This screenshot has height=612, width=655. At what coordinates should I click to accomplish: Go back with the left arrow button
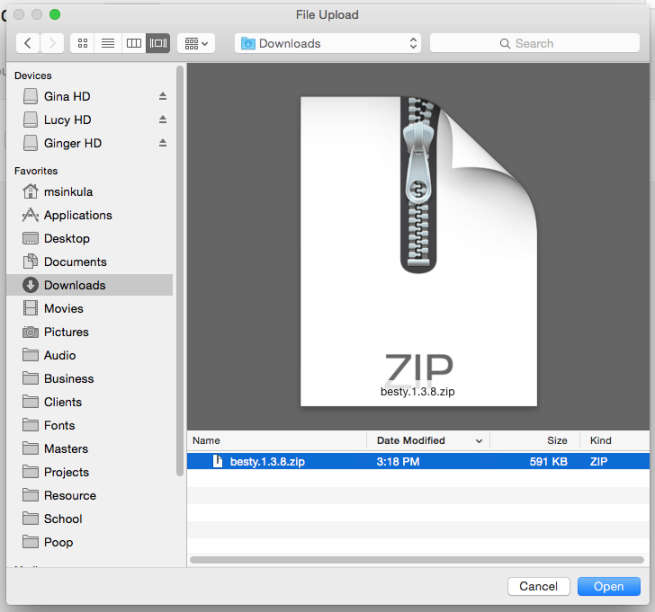click(28, 43)
